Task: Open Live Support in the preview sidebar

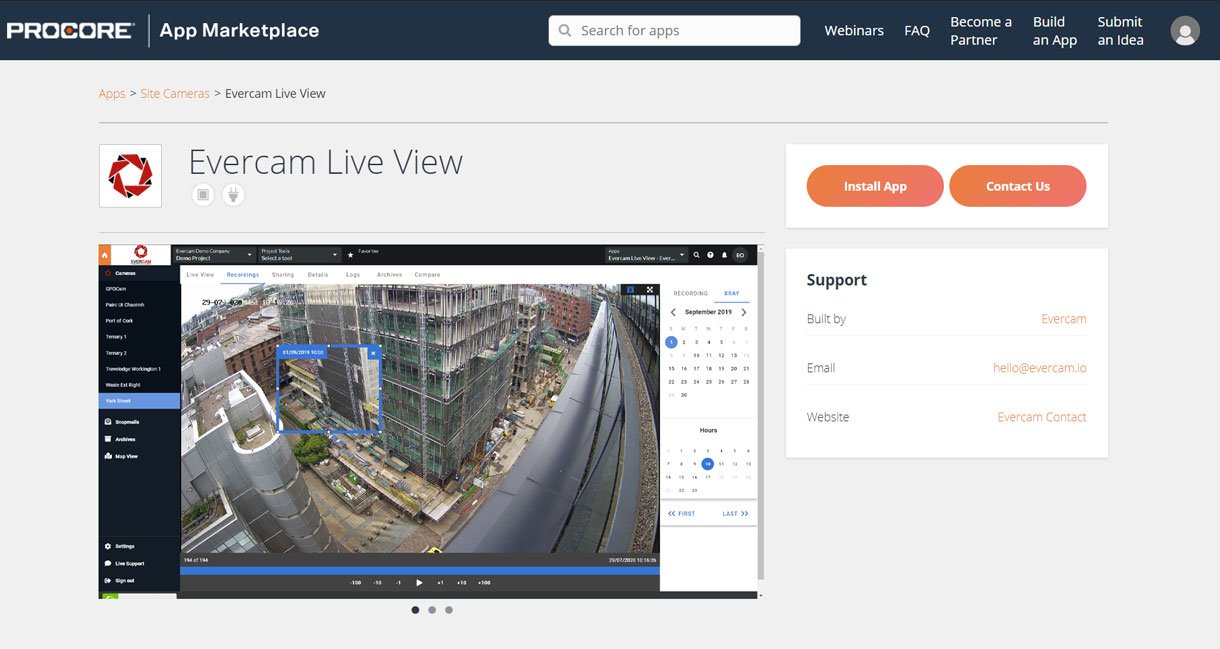Action: point(124,563)
